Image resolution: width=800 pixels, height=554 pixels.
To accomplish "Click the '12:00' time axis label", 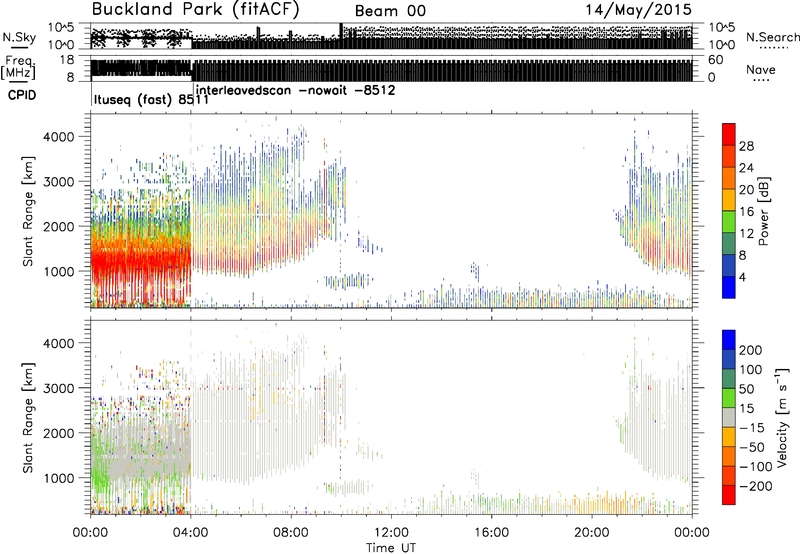I will [x=391, y=533].
